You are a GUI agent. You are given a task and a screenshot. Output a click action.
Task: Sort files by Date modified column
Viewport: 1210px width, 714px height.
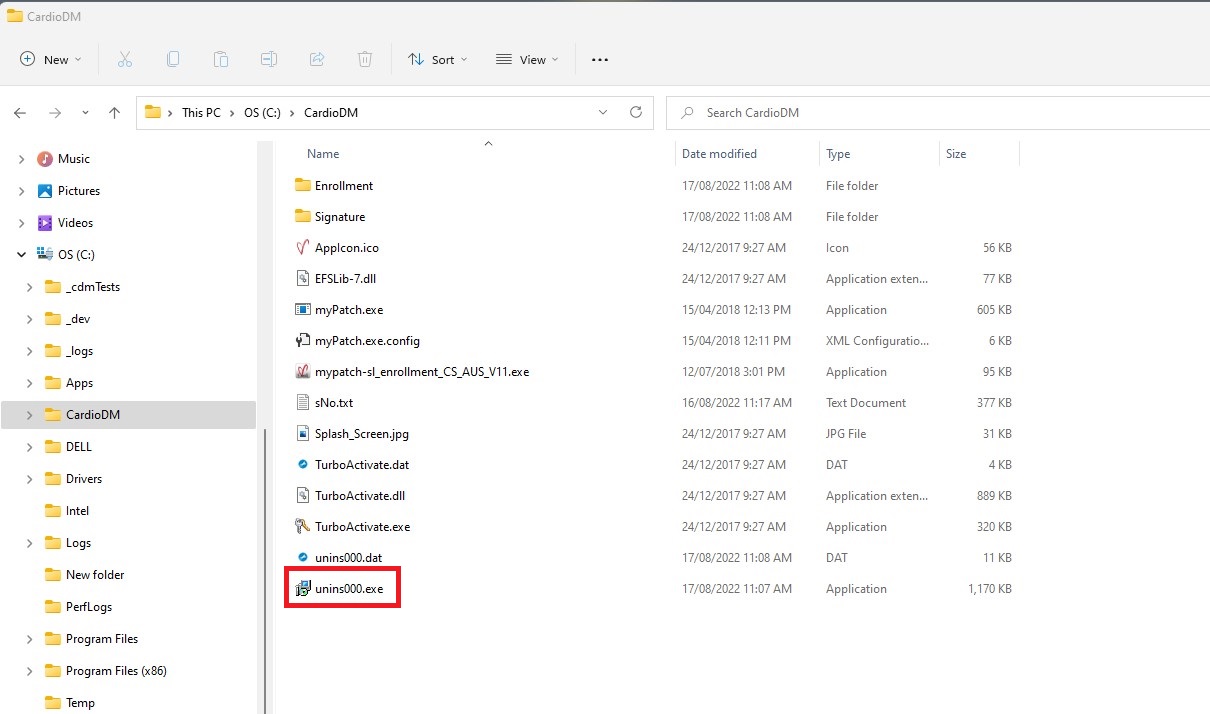coord(719,154)
